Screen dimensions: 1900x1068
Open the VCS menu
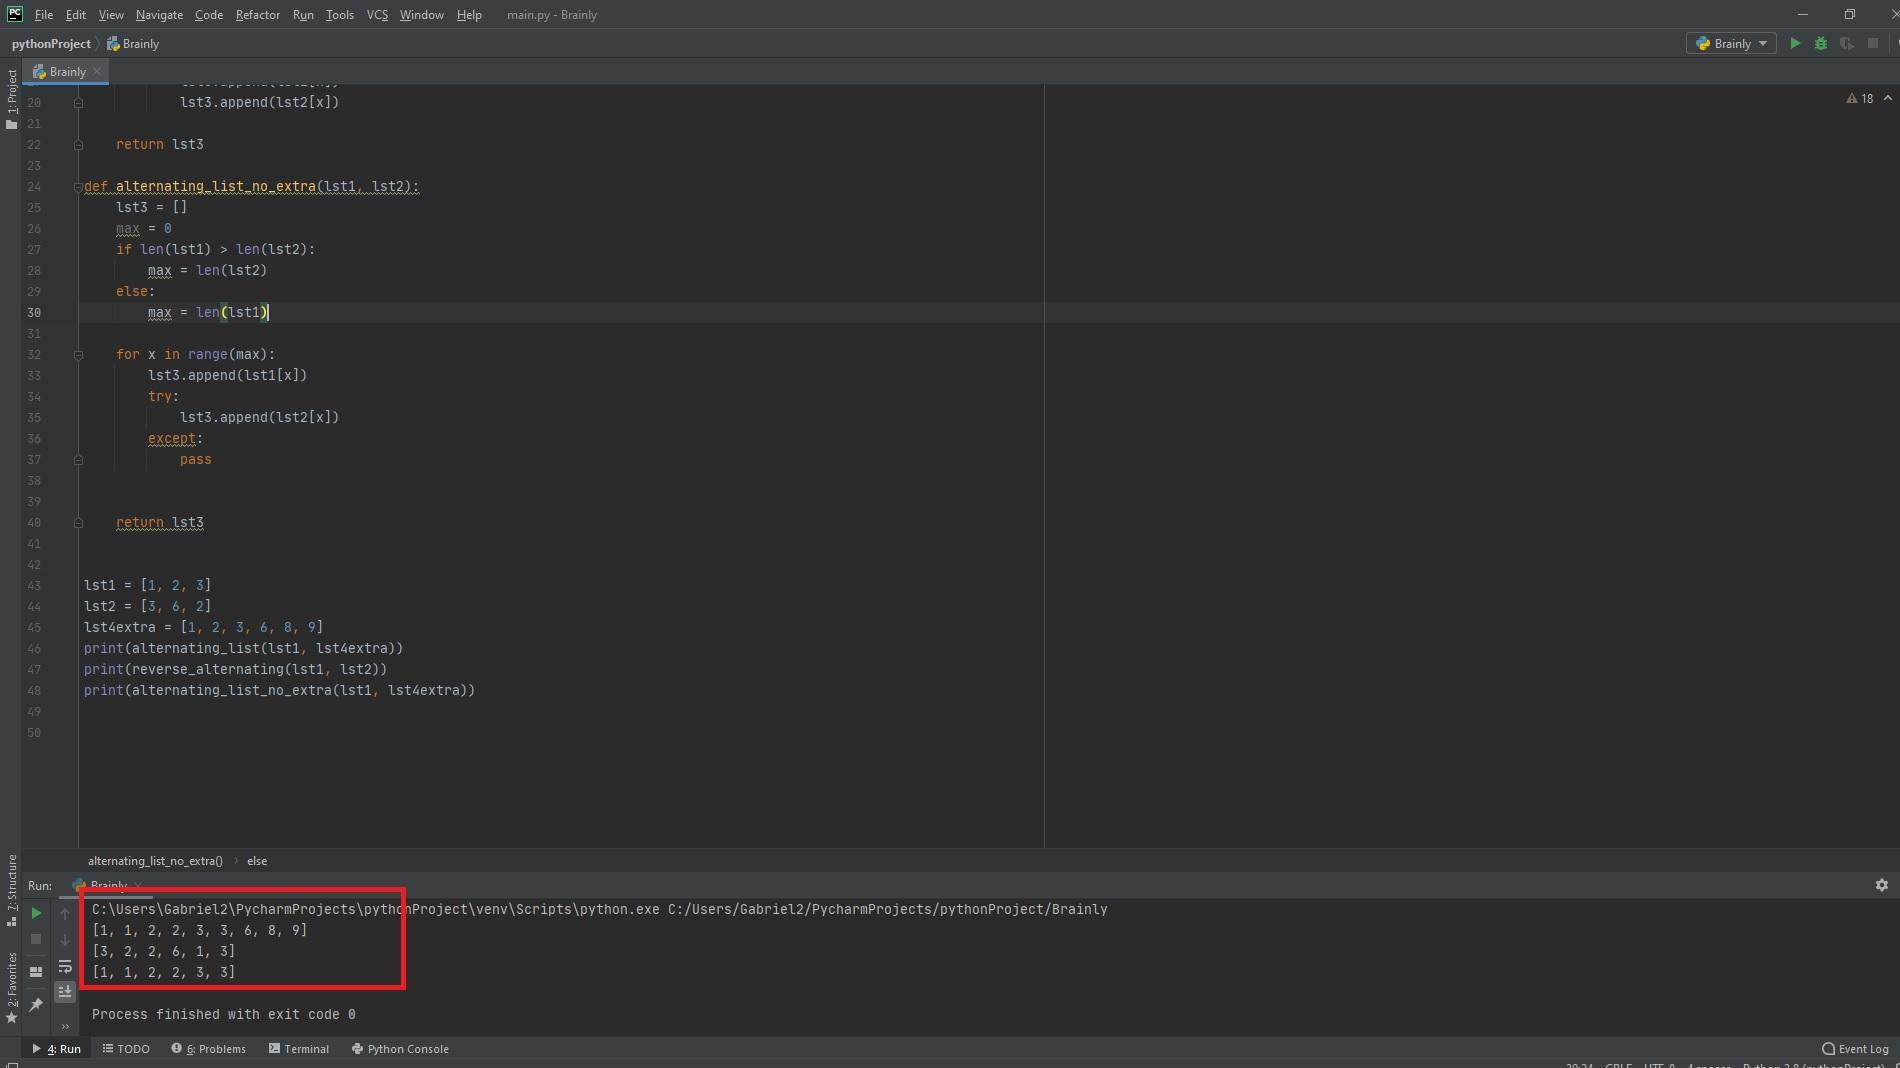tap(377, 15)
